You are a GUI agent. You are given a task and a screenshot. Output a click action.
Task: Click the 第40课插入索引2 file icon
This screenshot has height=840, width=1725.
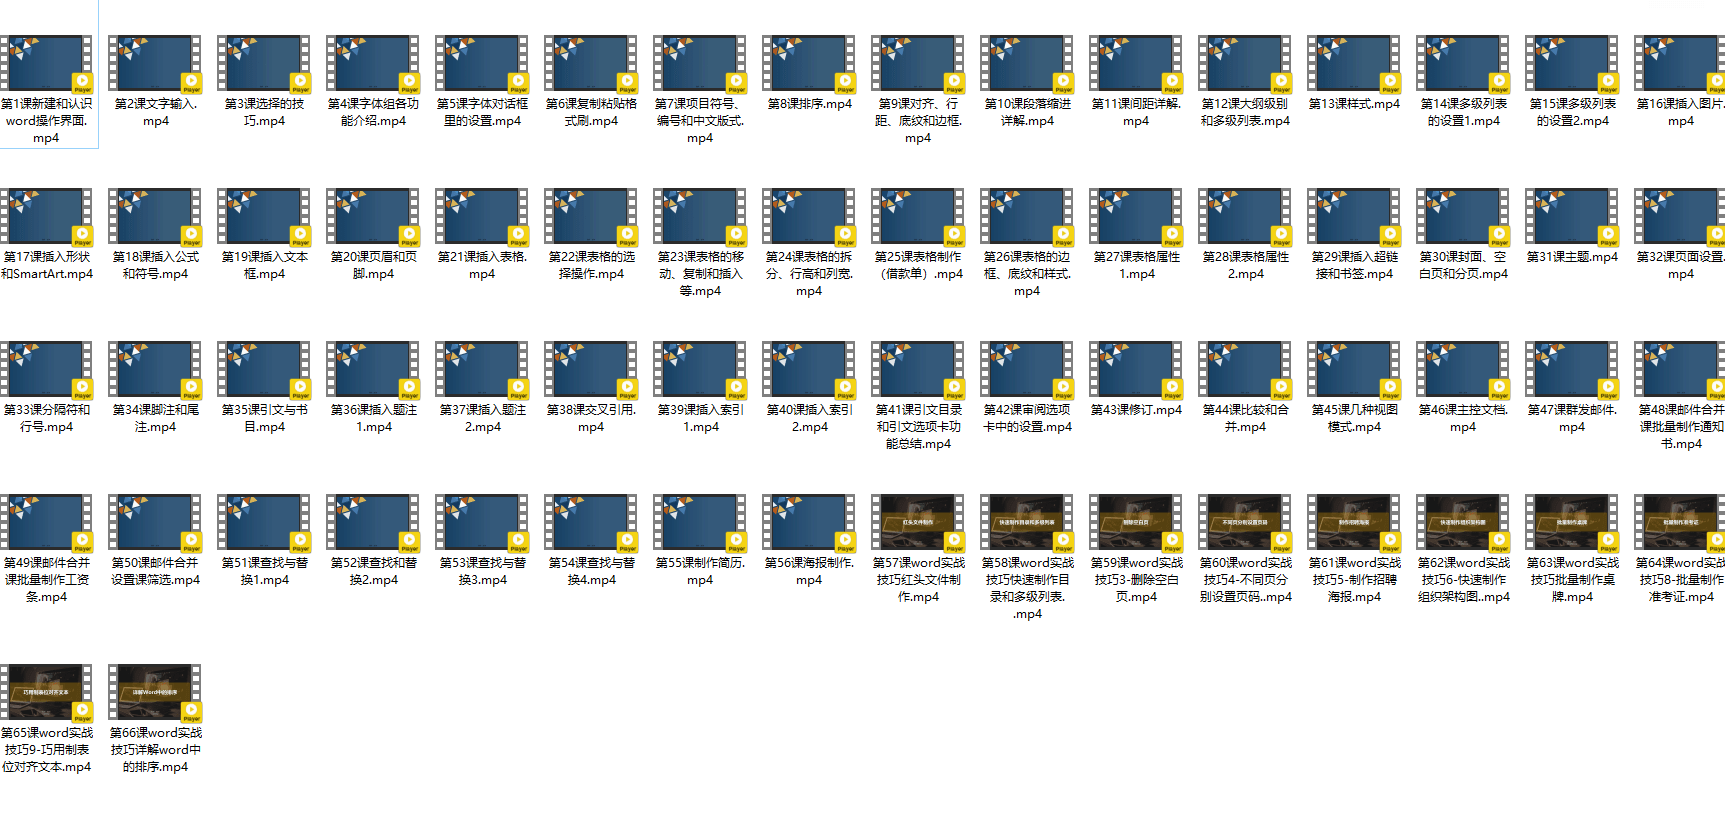click(809, 370)
